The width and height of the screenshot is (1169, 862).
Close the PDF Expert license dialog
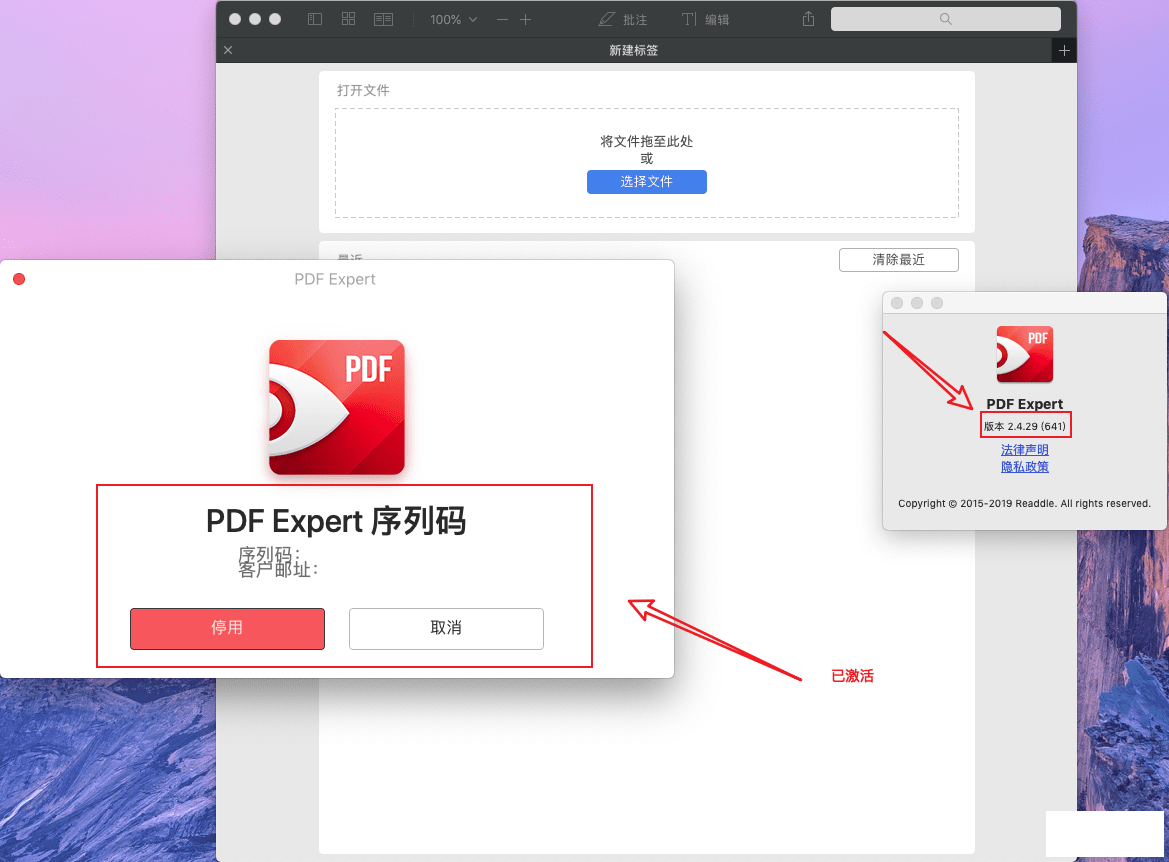click(x=19, y=279)
